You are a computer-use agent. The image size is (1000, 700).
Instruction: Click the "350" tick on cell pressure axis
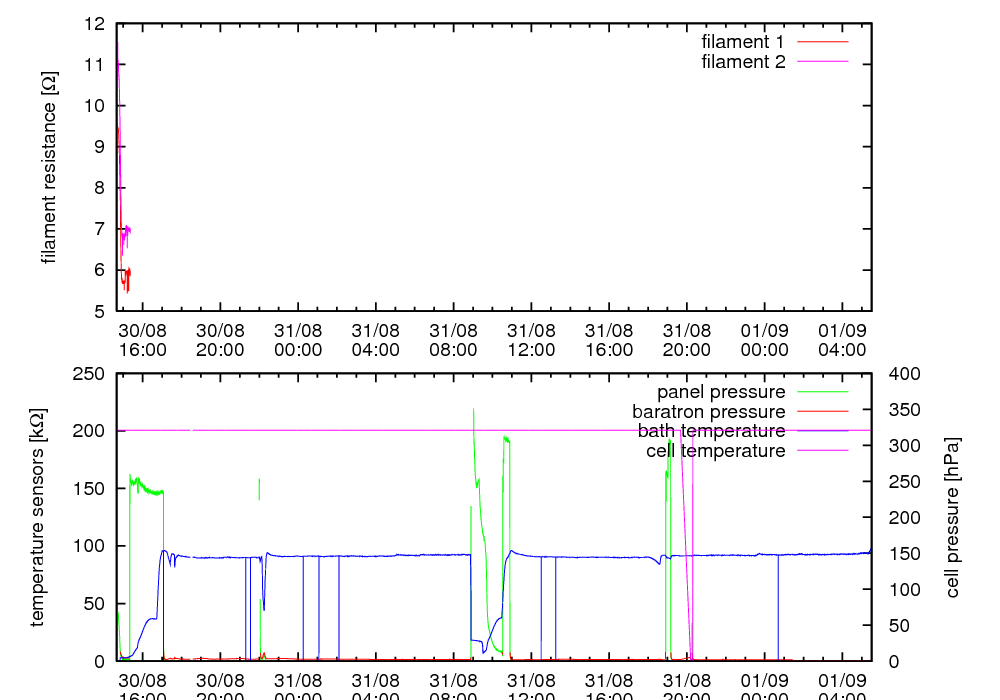898,409
